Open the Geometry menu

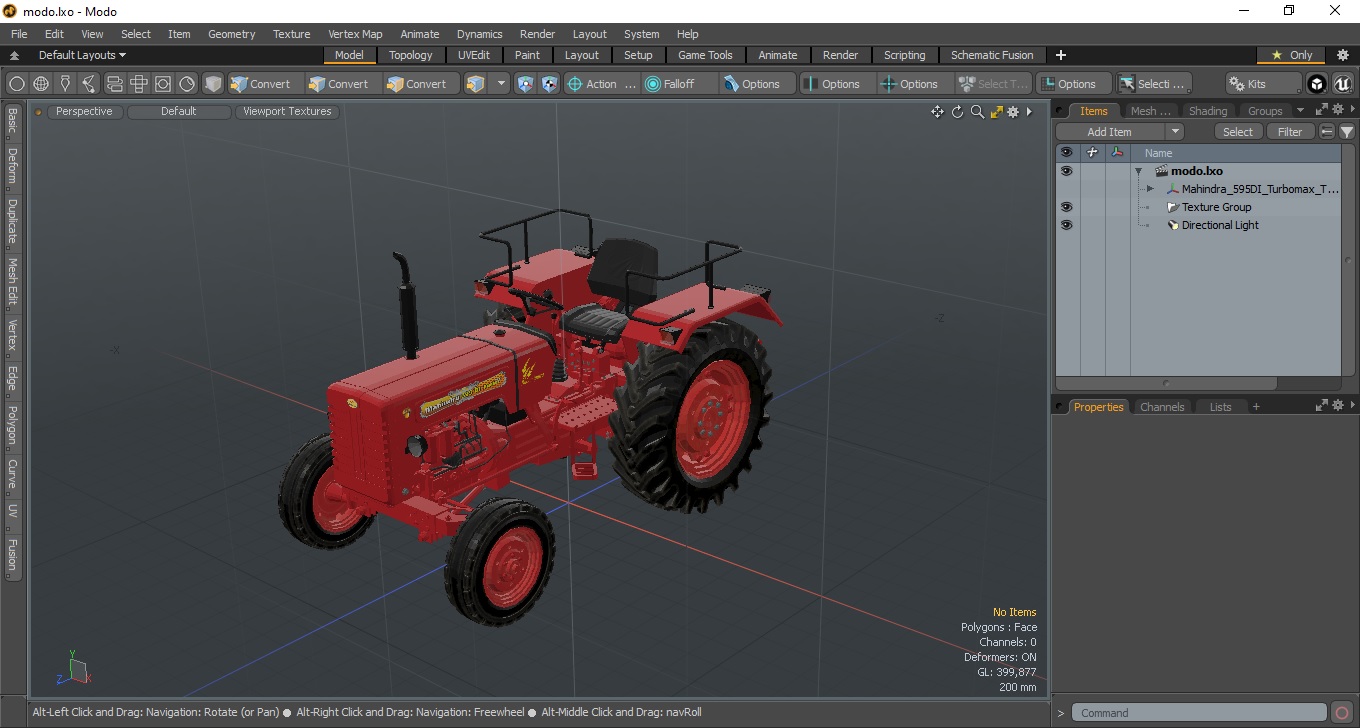[231, 34]
